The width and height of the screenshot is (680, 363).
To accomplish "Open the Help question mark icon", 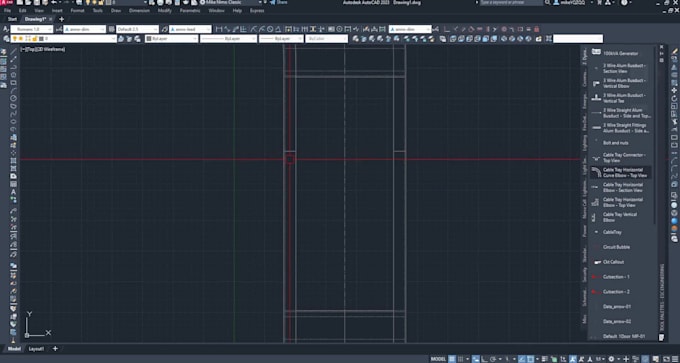I will [624, 3].
